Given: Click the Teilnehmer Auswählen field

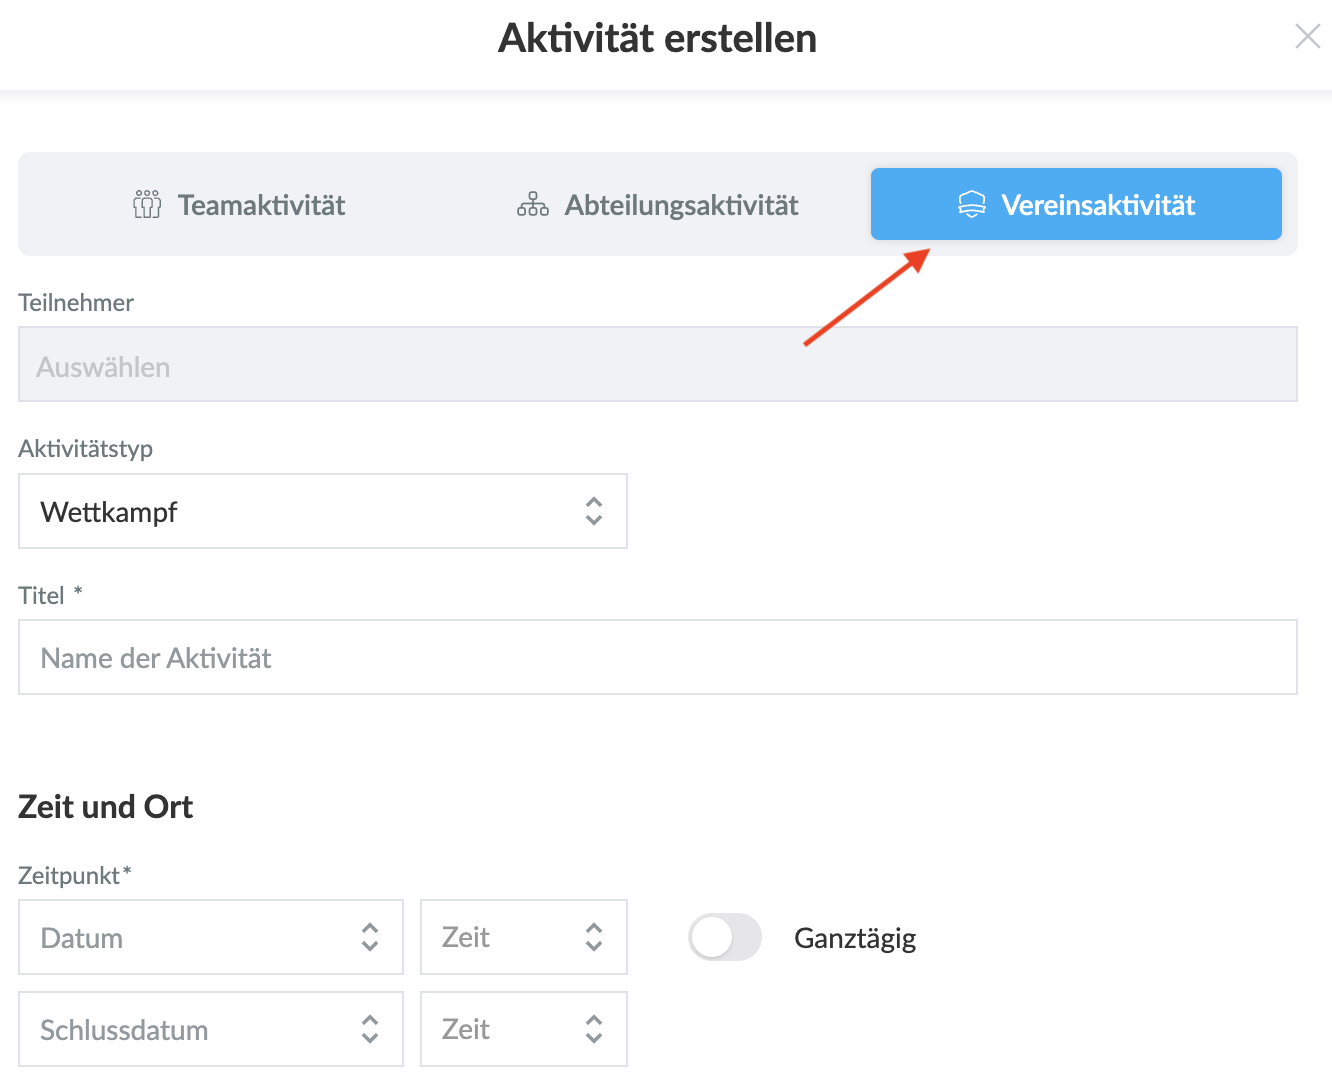Looking at the screenshot, I should pos(657,365).
